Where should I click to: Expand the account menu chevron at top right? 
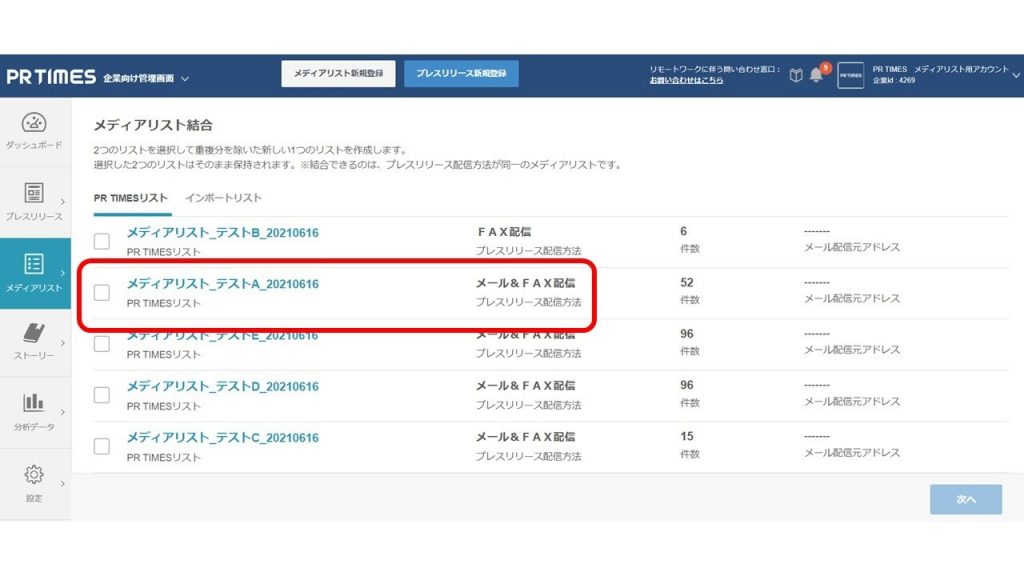[1016, 75]
